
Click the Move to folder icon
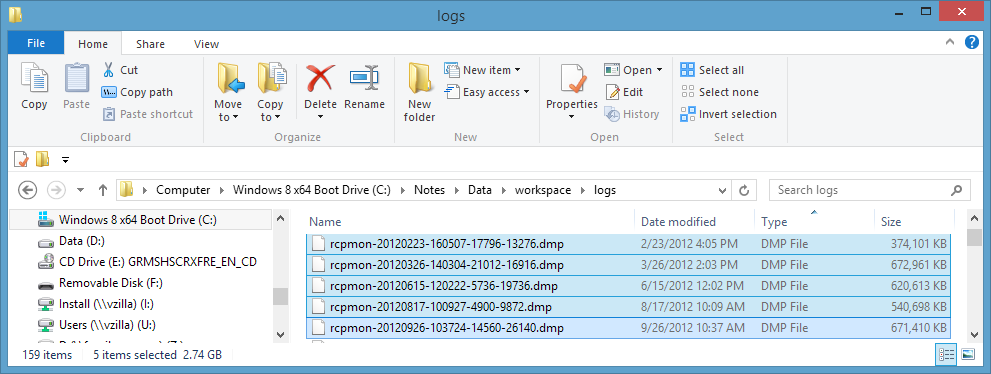click(230, 79)
